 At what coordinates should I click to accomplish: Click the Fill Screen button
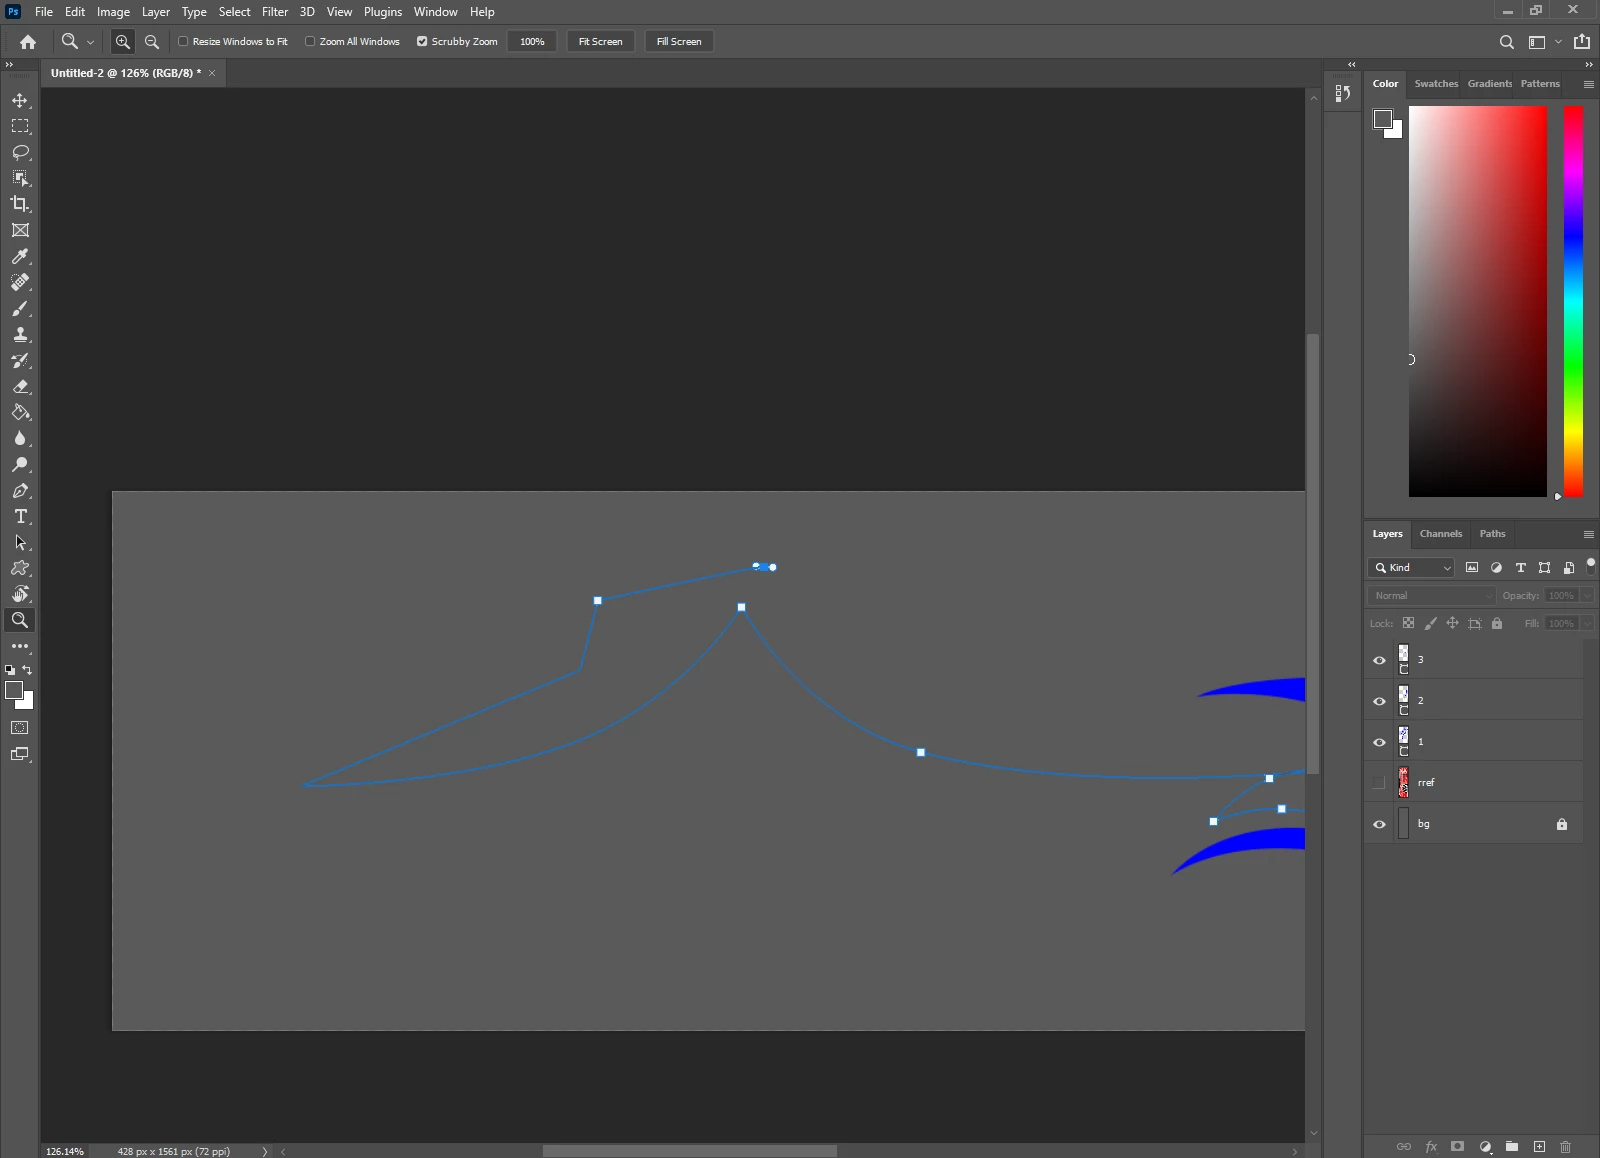[x=679, y=42]
